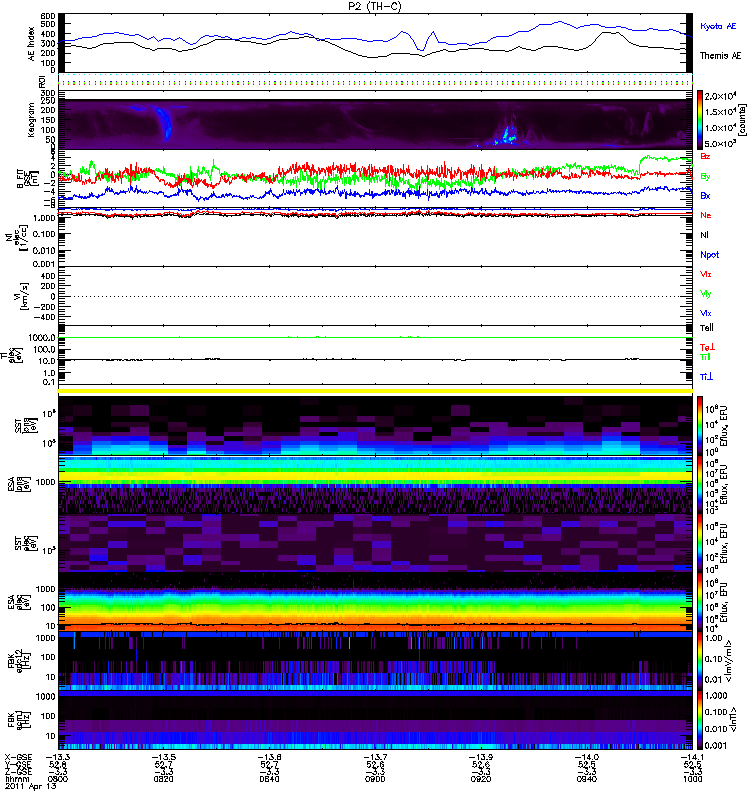Click the 2011 Apr 13 date label

31,786
